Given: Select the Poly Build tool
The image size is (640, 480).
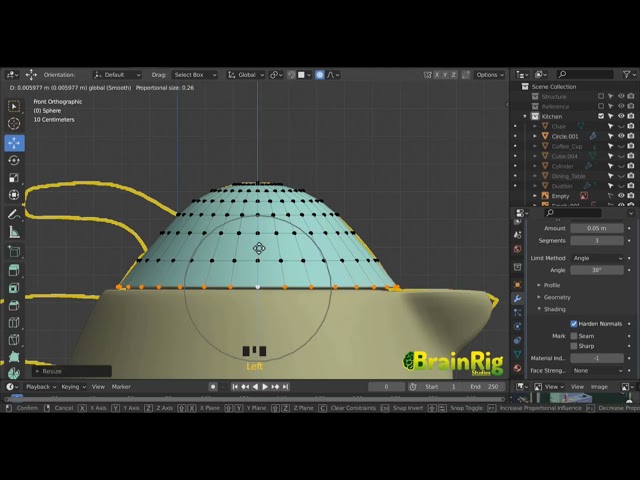Looking at the screenshot, I should [14, 356].
